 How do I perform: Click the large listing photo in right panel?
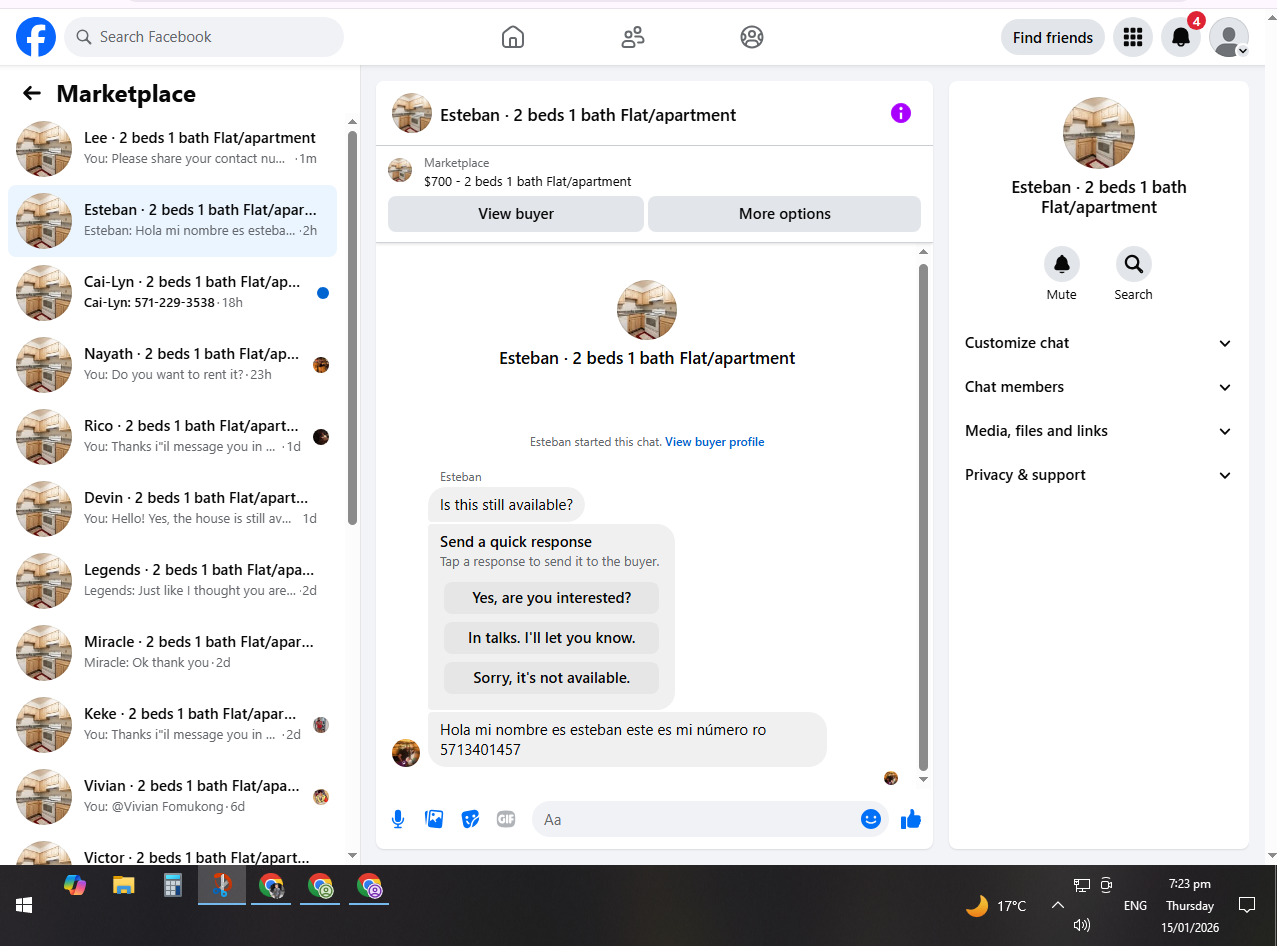pos(1098,133)
